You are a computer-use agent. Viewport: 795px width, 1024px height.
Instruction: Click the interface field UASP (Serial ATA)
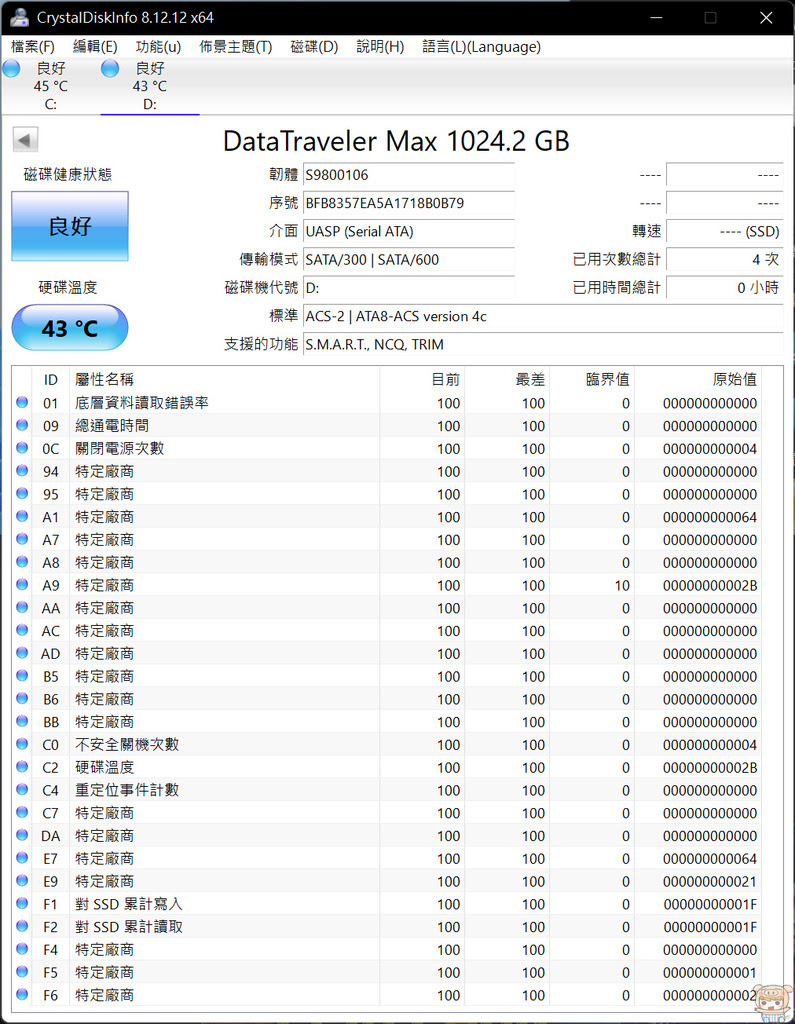click(x=409, y=231)
